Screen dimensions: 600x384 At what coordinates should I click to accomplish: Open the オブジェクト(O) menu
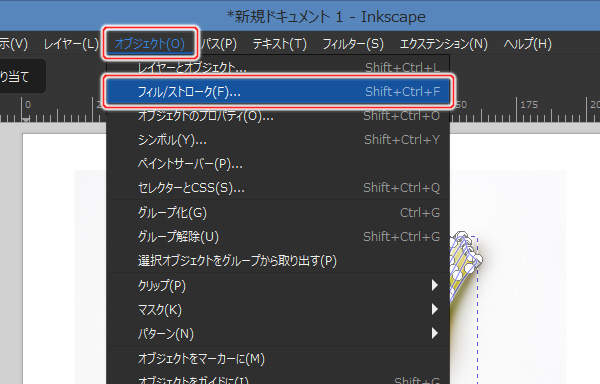click(x=150, y=44)
